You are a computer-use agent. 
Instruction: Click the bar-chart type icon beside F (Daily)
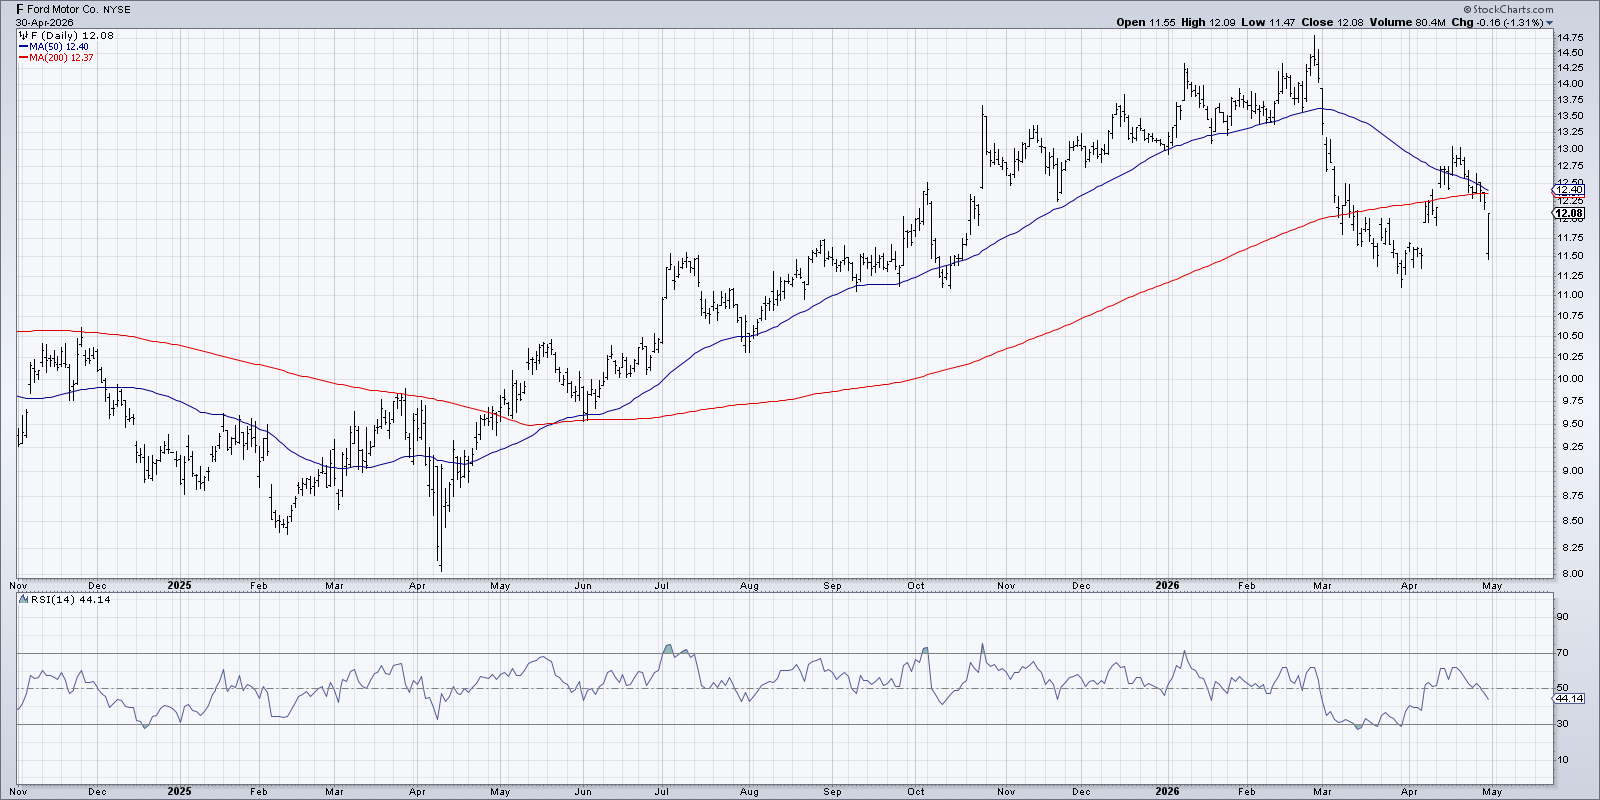click(x=23, y=36)
